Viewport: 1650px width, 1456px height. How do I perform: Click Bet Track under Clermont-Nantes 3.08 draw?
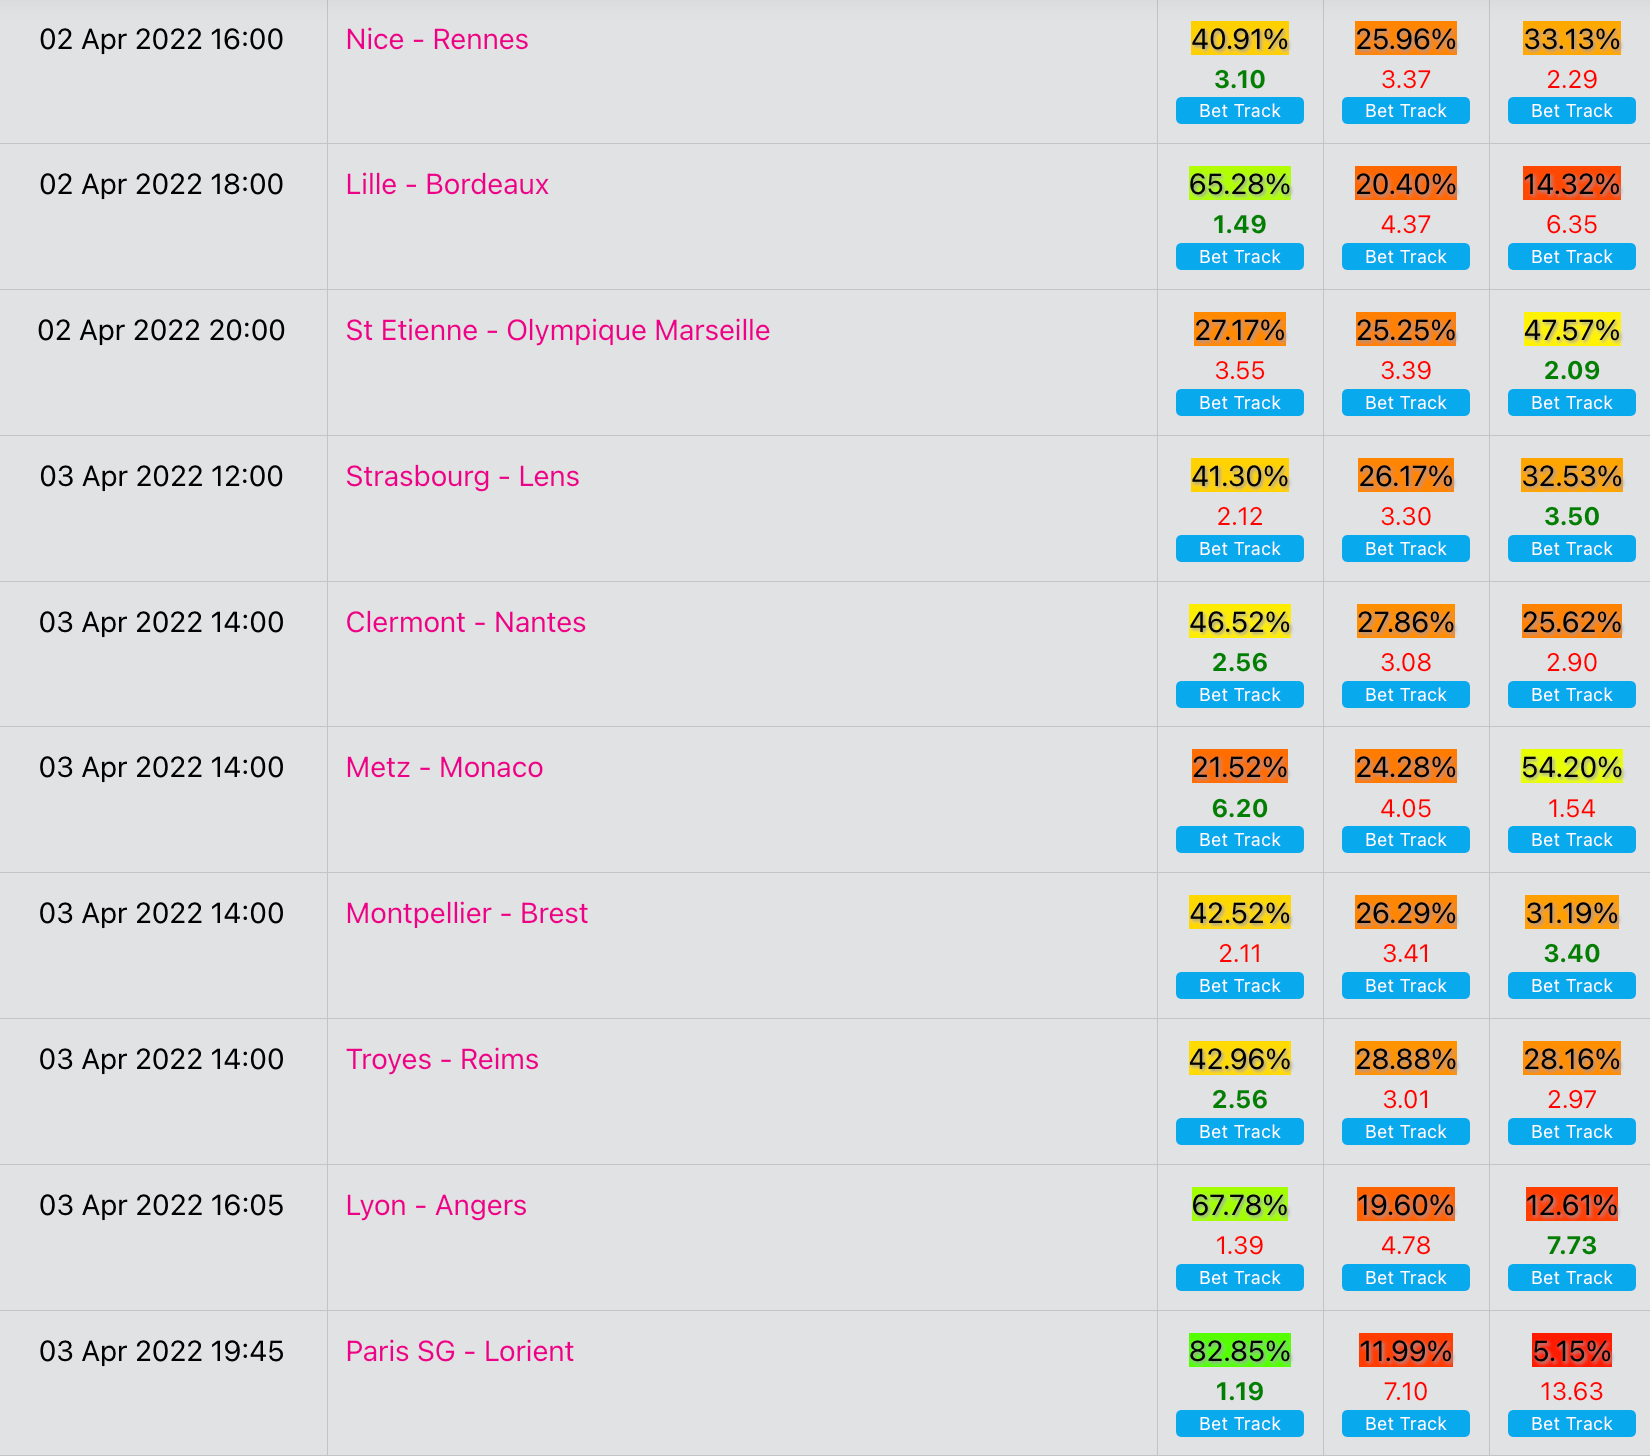tap(1406, 695)
